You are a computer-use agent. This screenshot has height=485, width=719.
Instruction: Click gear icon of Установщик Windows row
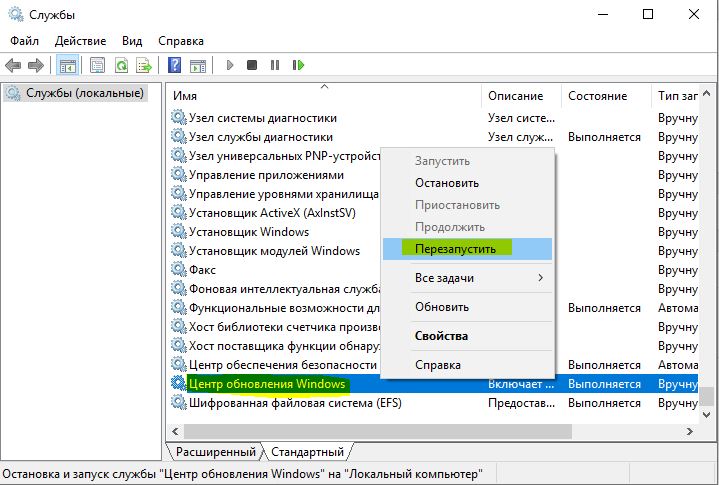[x=178, y=231]
